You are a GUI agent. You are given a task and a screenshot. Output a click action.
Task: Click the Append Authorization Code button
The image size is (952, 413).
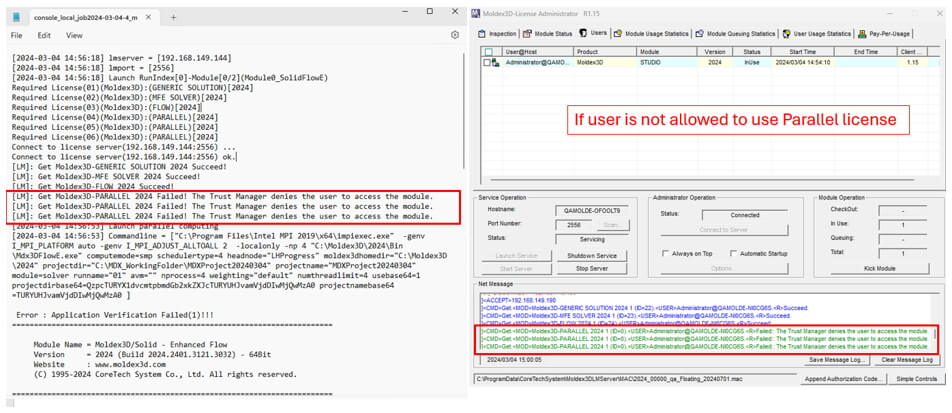coord(844,379)
